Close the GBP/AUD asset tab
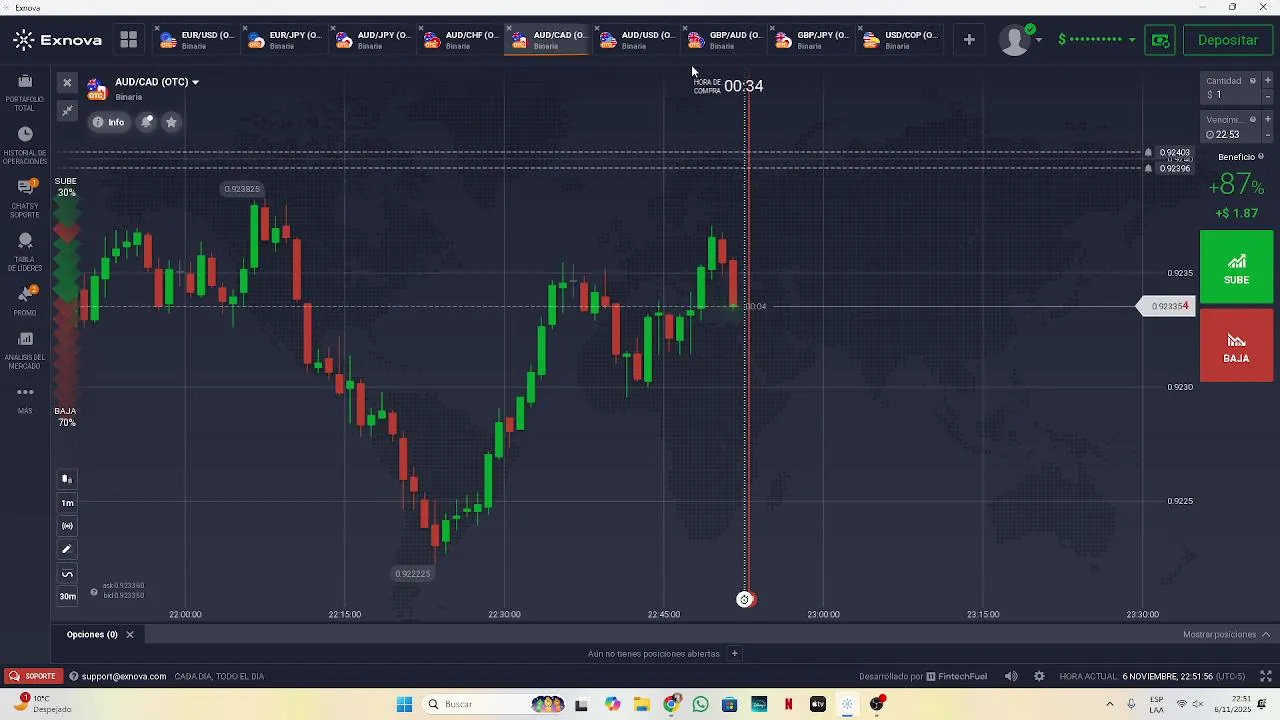Viewport: 1280px width, 720px height. [x=684, y=29]
